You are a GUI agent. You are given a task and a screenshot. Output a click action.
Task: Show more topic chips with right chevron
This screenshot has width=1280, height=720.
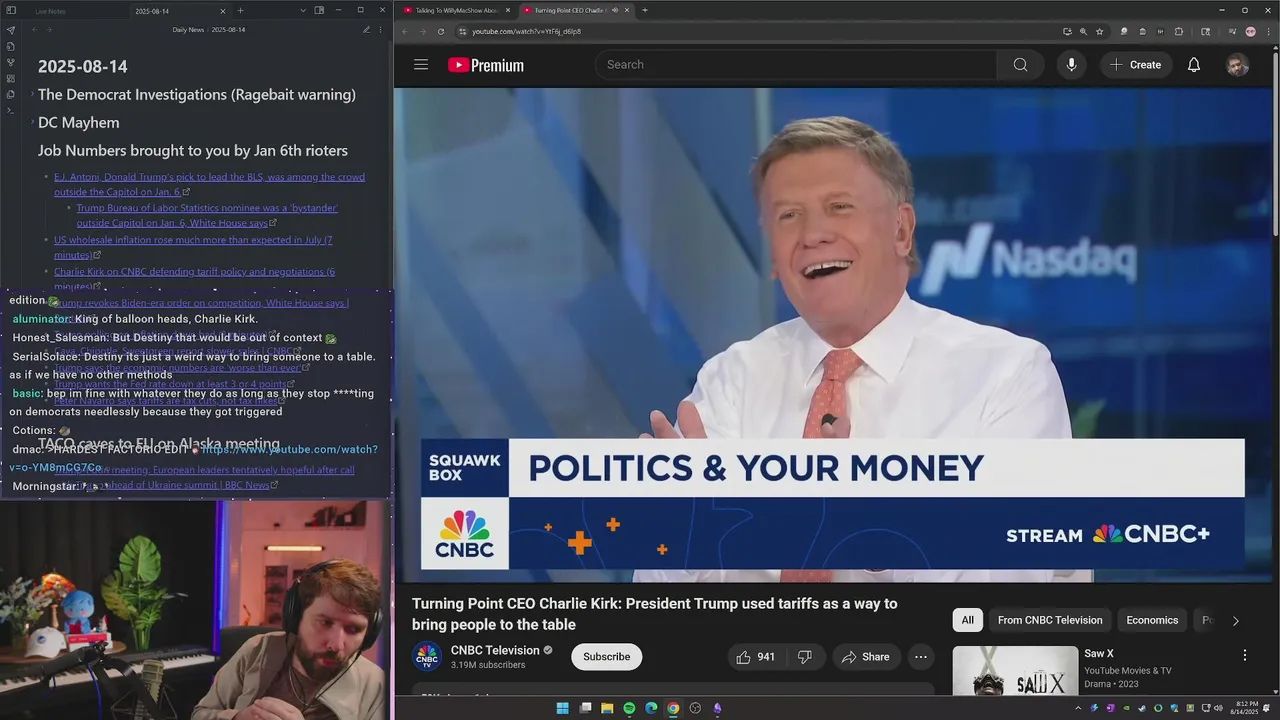click(x=1235, y=620)
